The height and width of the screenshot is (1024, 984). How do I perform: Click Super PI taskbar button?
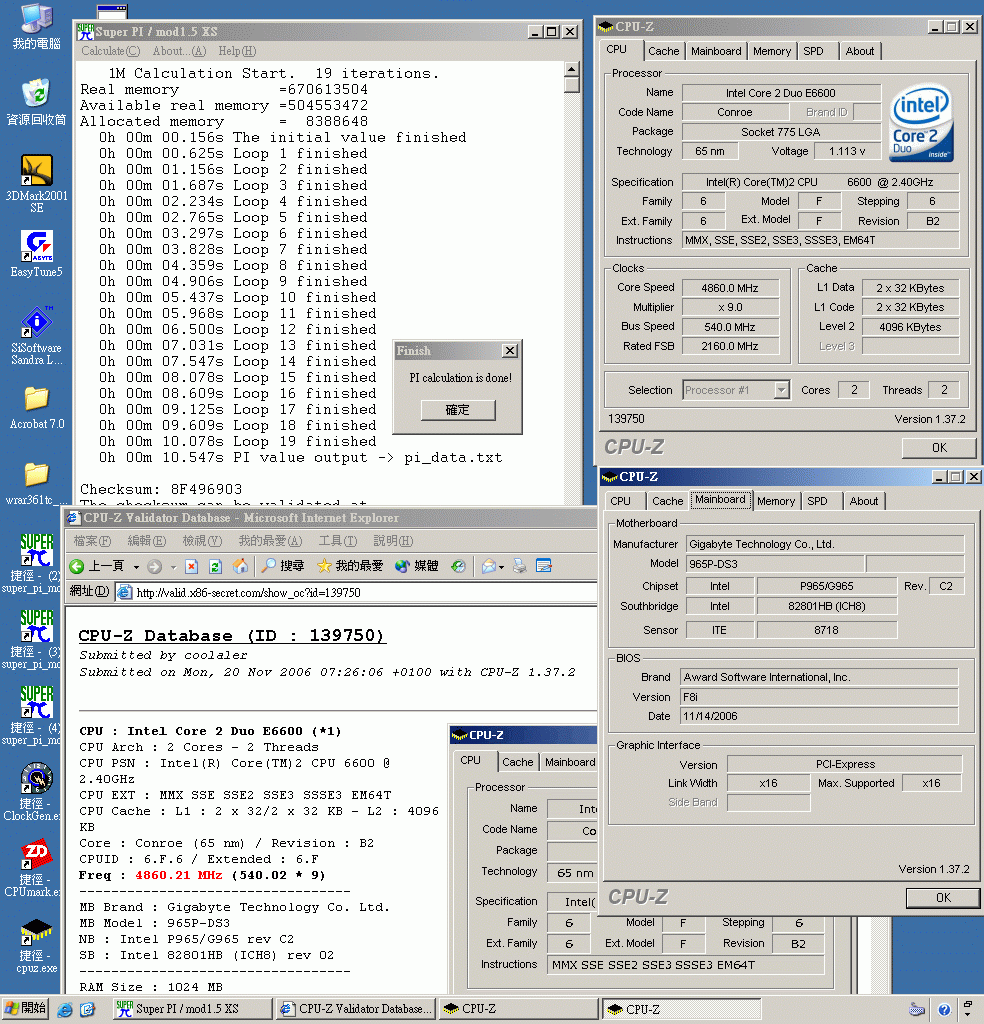(193, 1009)
